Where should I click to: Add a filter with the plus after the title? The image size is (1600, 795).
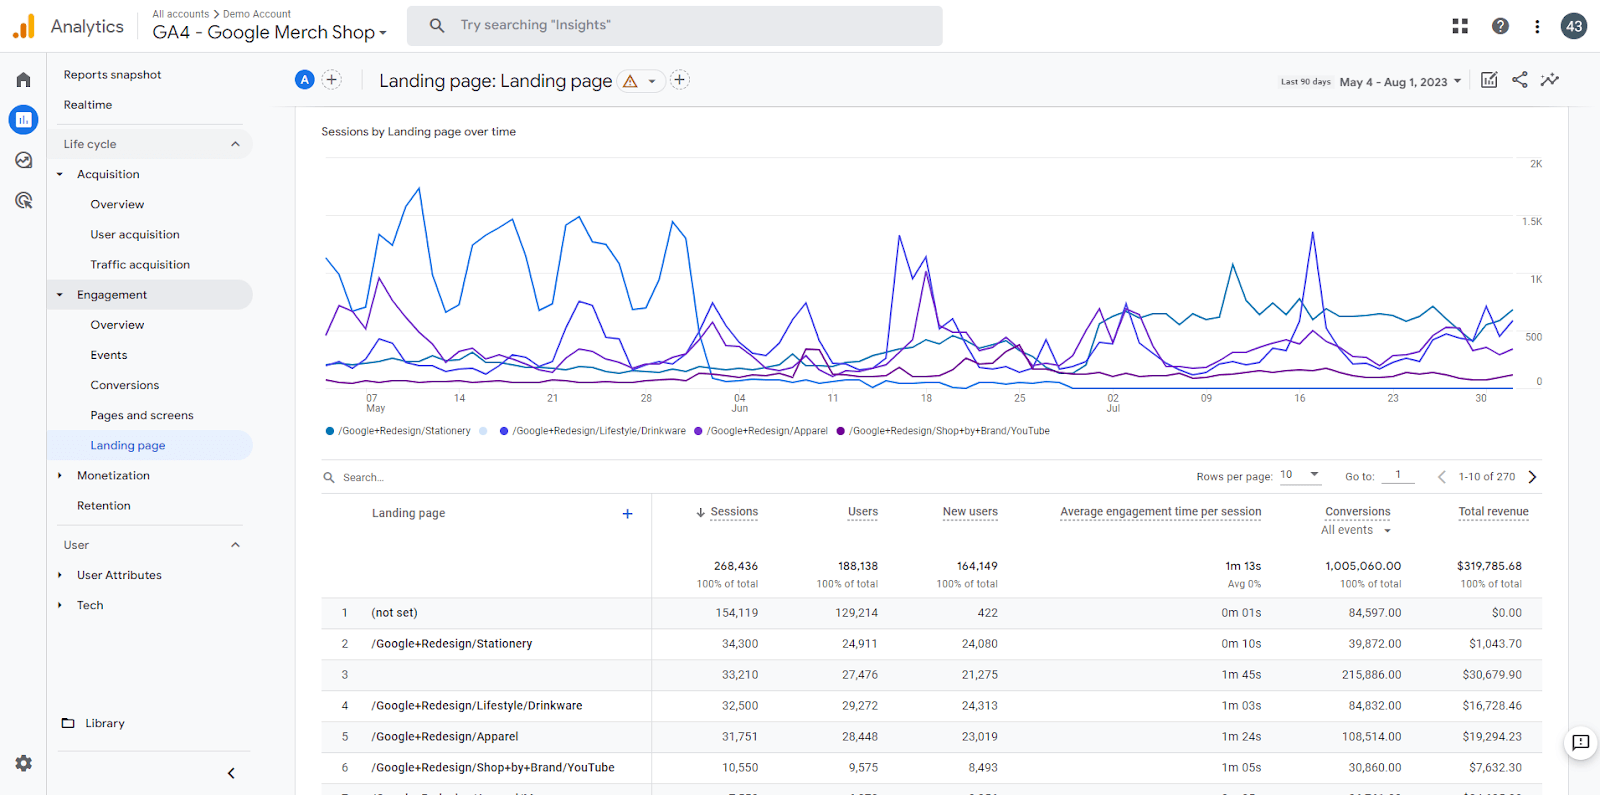[680, 80]
